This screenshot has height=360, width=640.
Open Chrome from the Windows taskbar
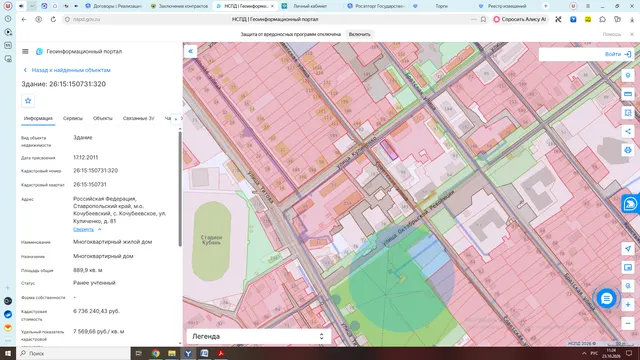tap(156, 353)
